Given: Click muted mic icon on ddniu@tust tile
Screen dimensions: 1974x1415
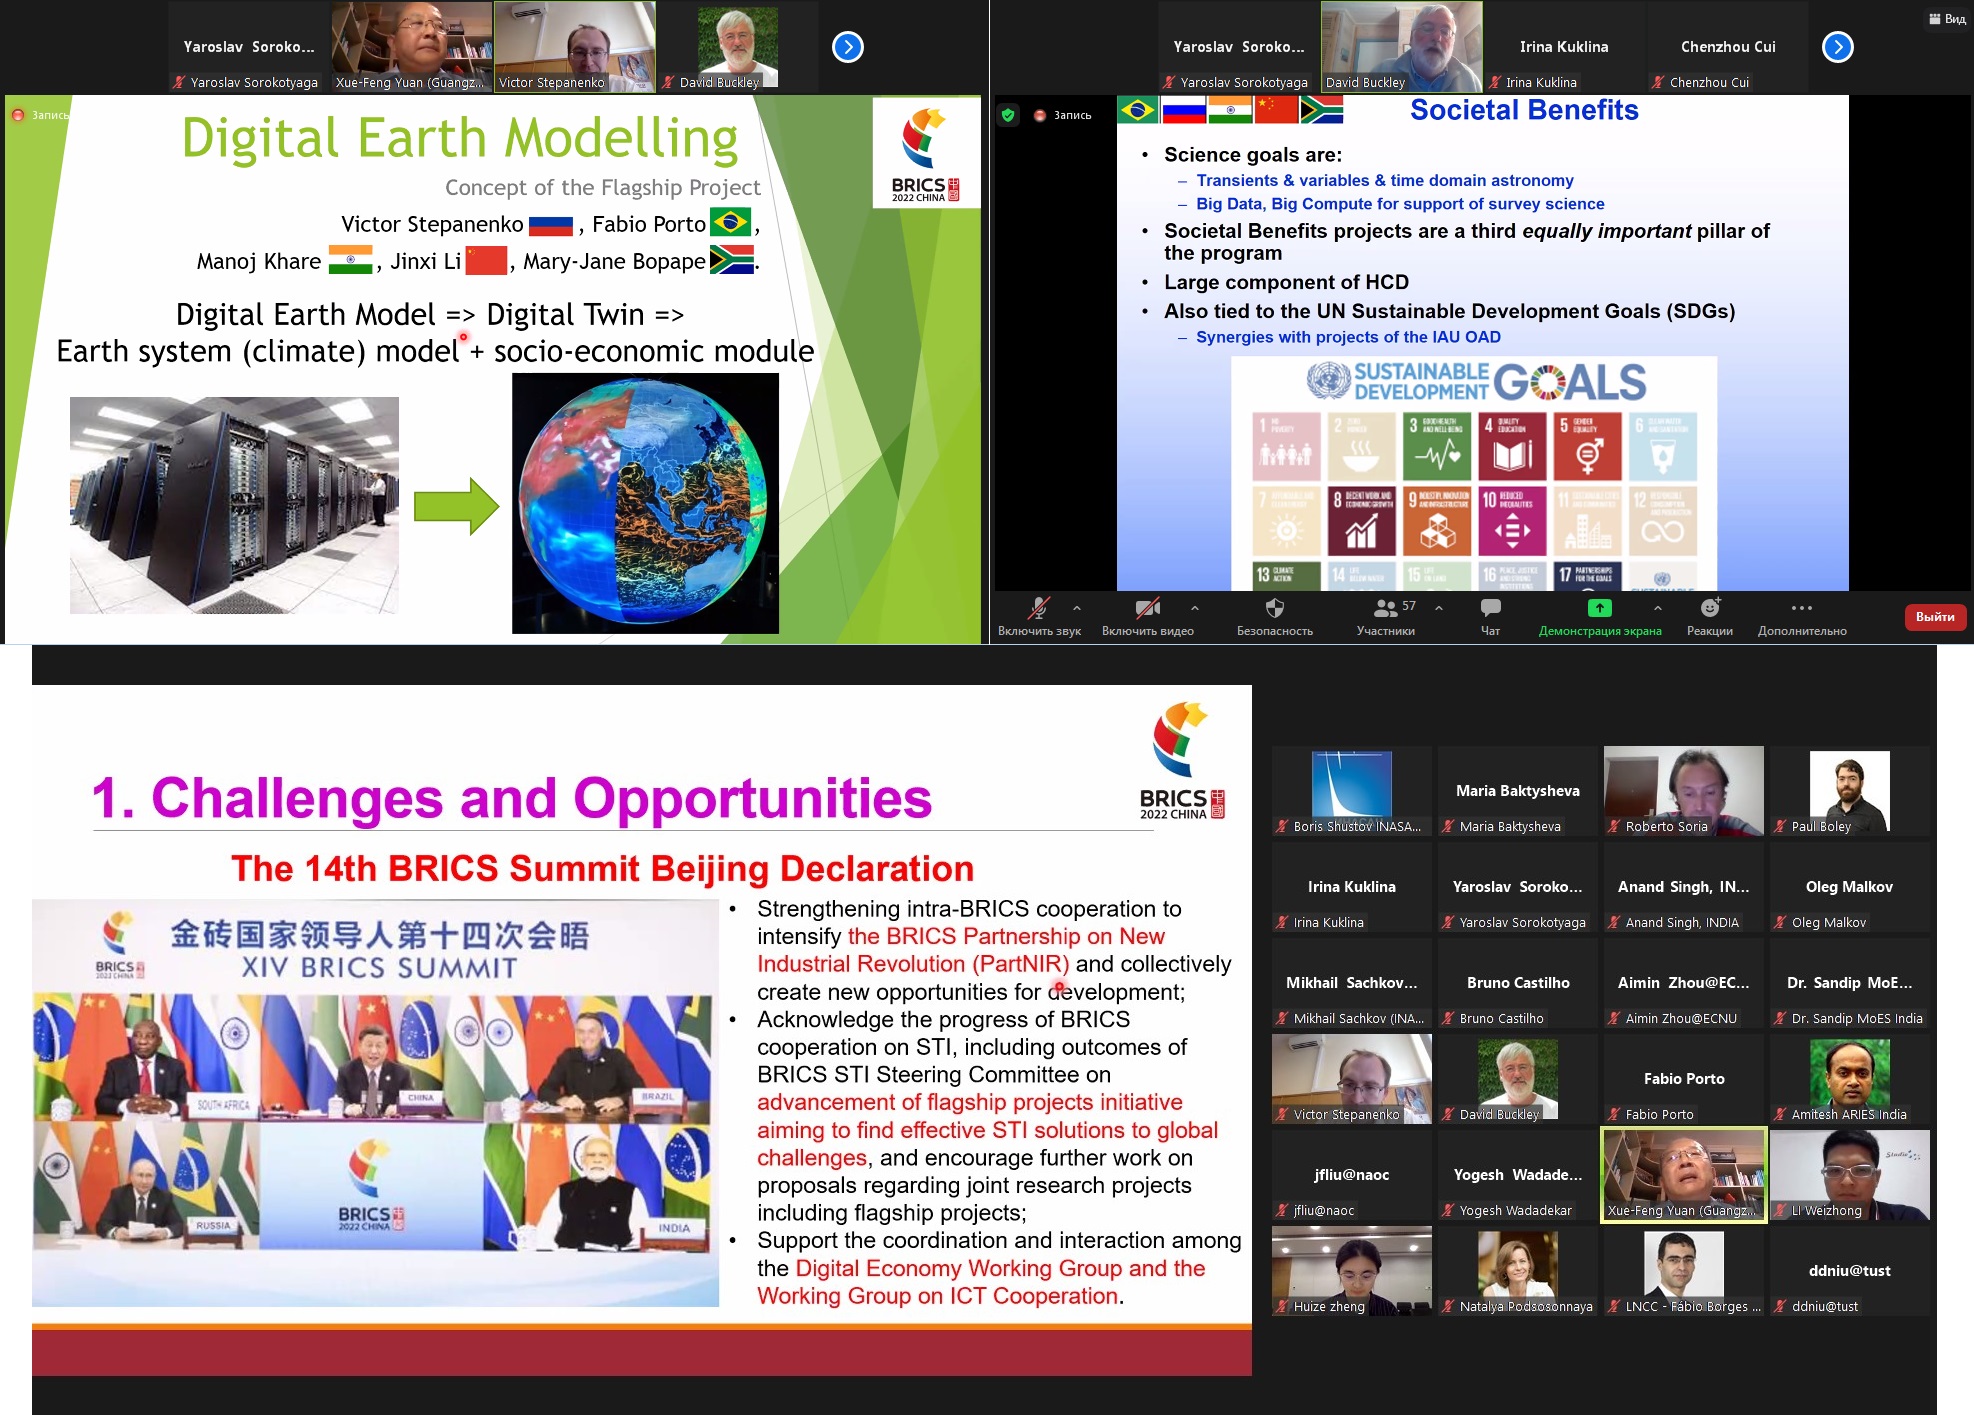Looking at the screenshot, I should (1780, 1306).
